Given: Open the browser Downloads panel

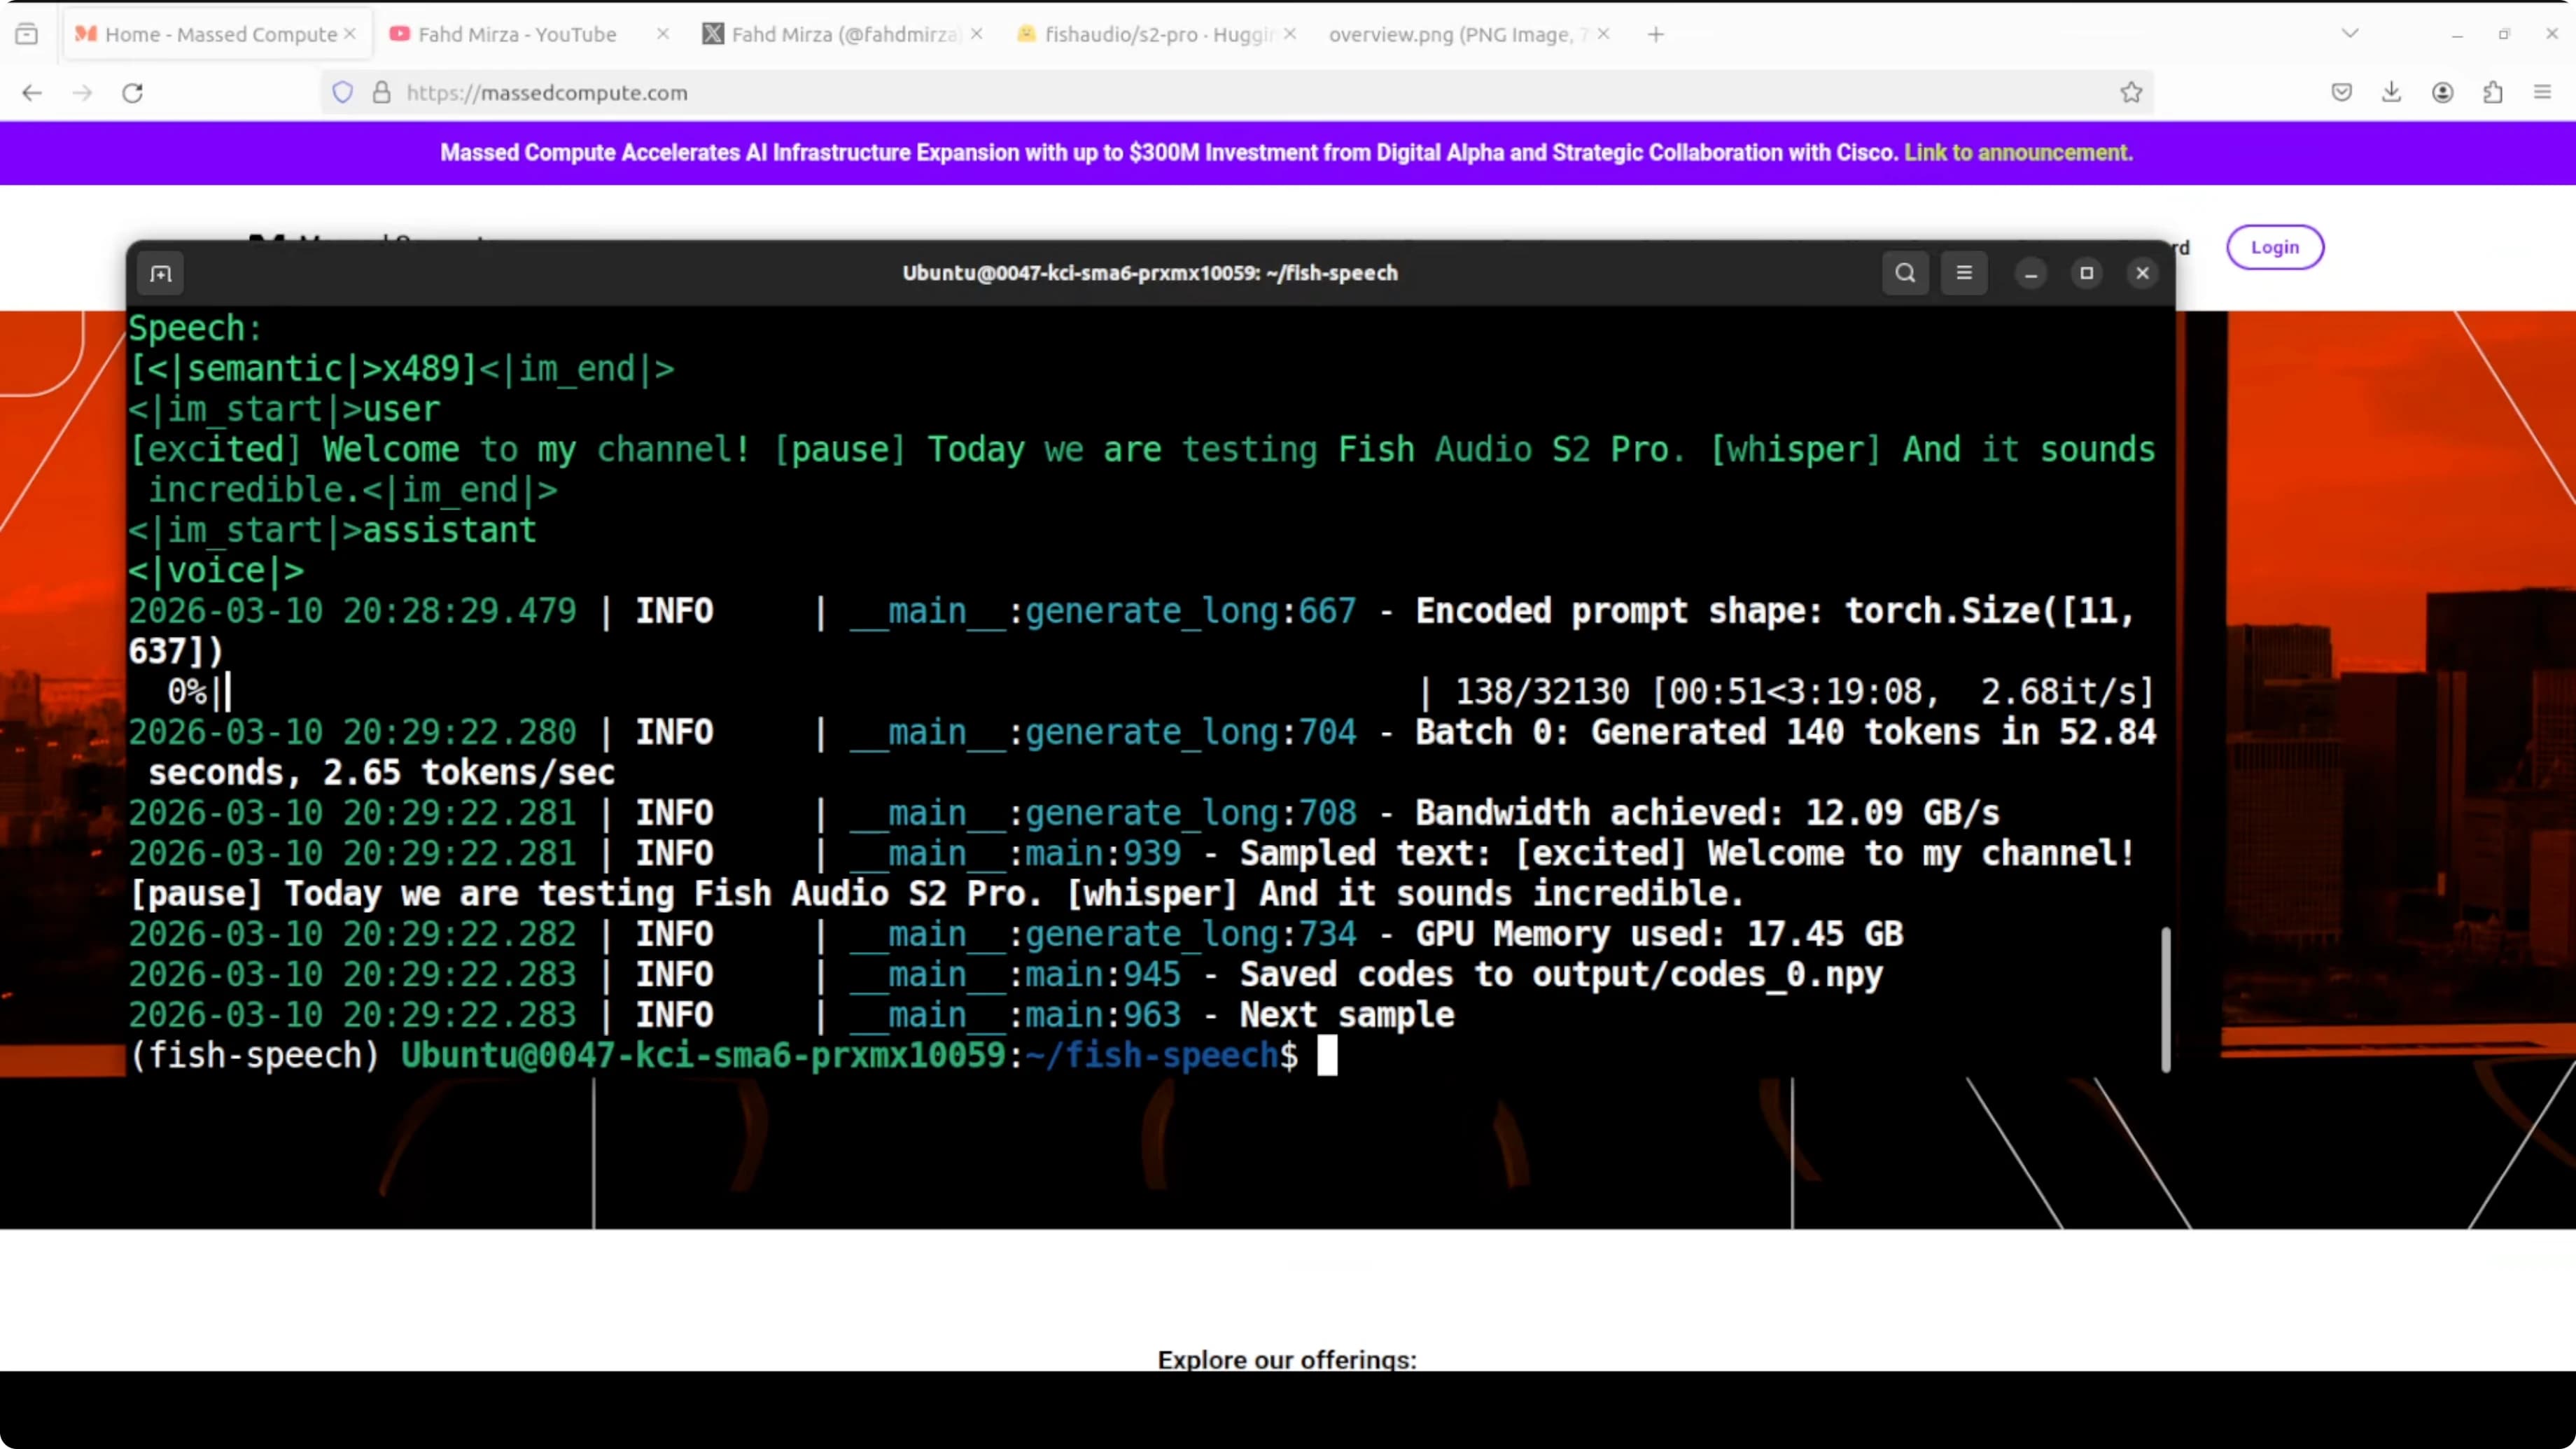Looking at the screenshot, I should coord(2391,92).
